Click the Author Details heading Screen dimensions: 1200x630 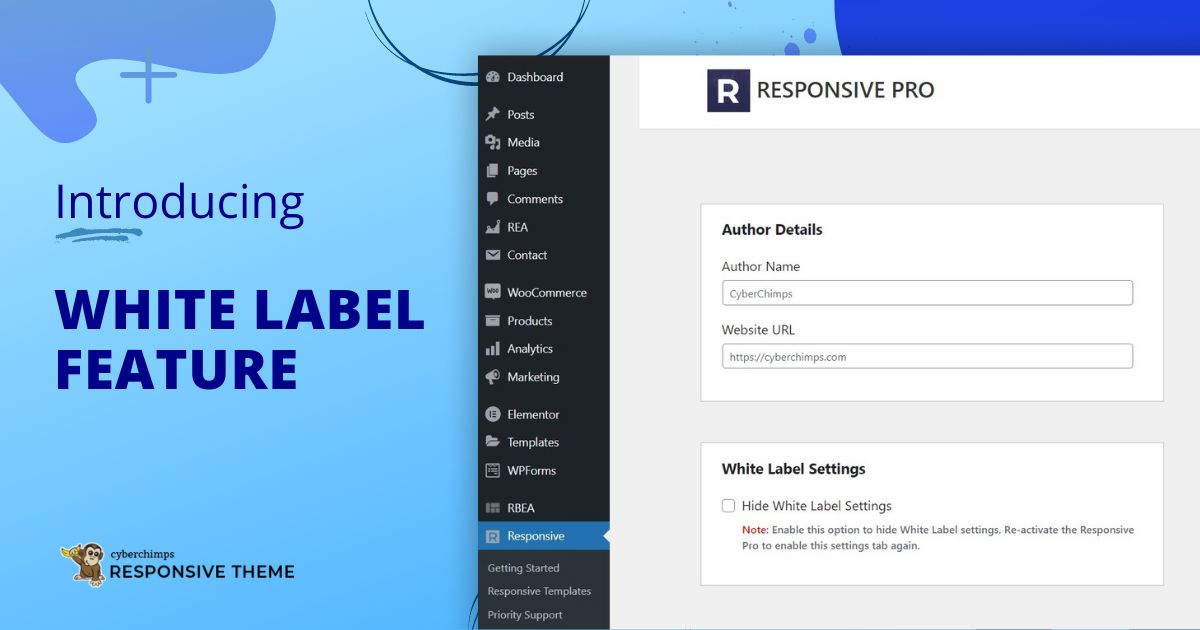[772, 230]
